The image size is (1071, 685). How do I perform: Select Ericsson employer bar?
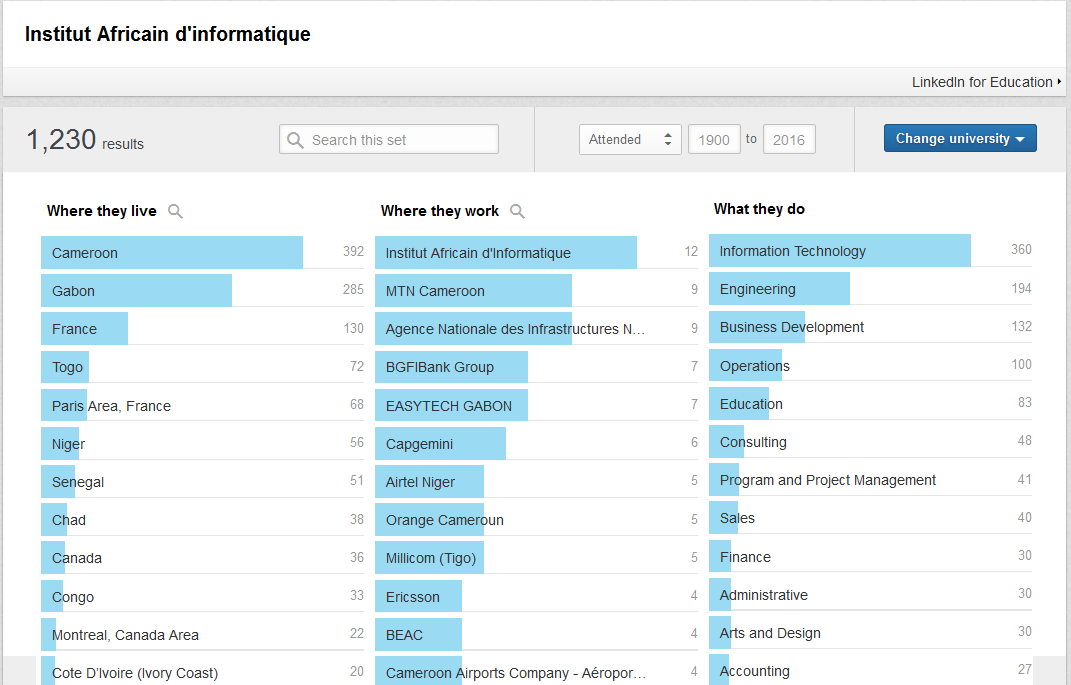point(536,597)
